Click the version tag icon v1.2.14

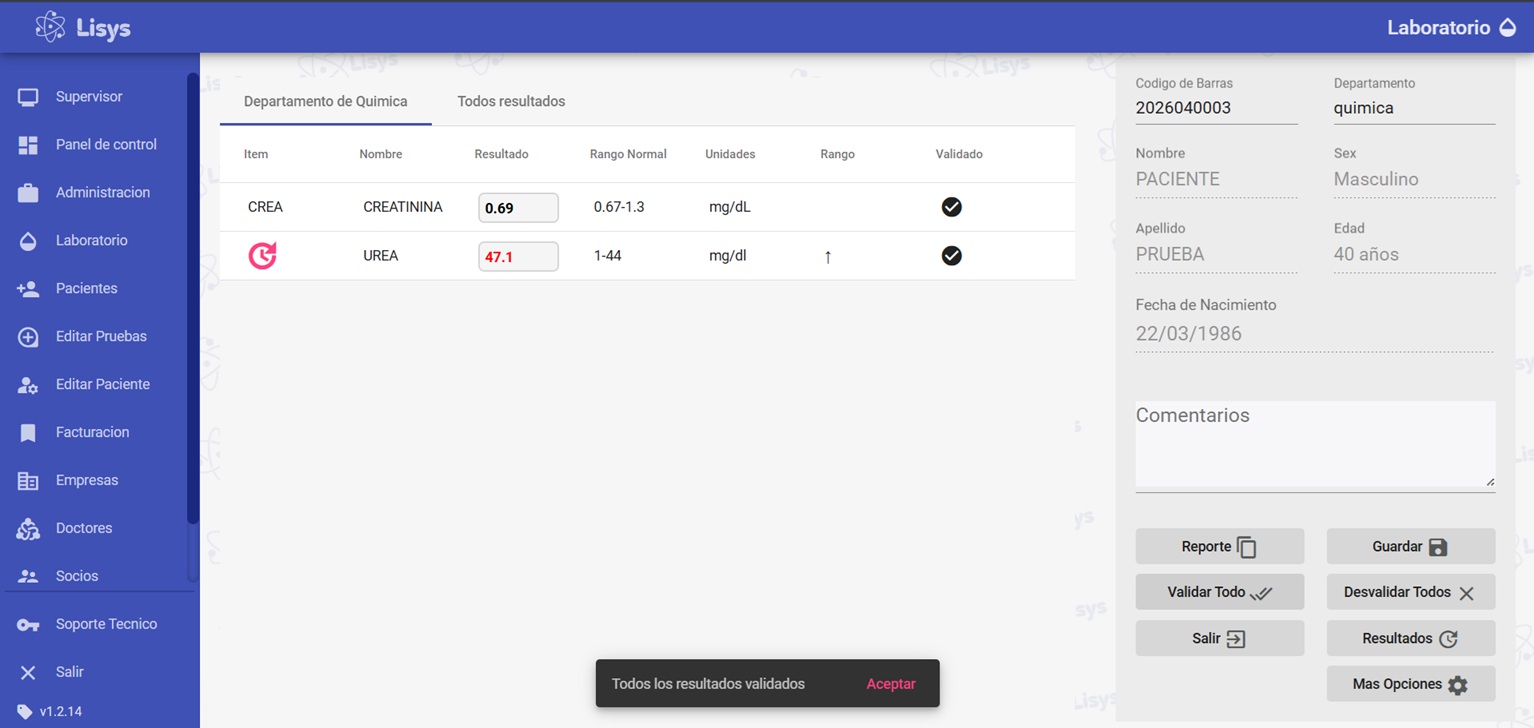25,712
